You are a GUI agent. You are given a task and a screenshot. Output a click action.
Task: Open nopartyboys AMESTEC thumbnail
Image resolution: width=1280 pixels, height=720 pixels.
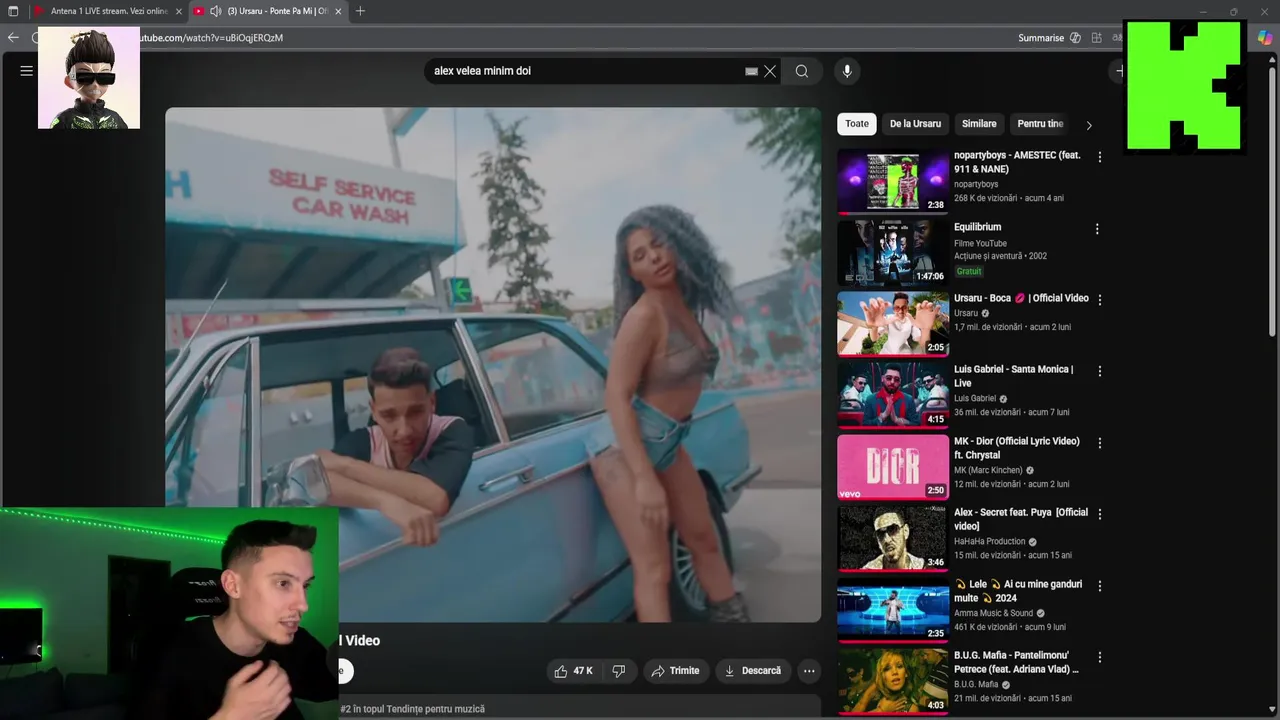click(x=893, y=181)
